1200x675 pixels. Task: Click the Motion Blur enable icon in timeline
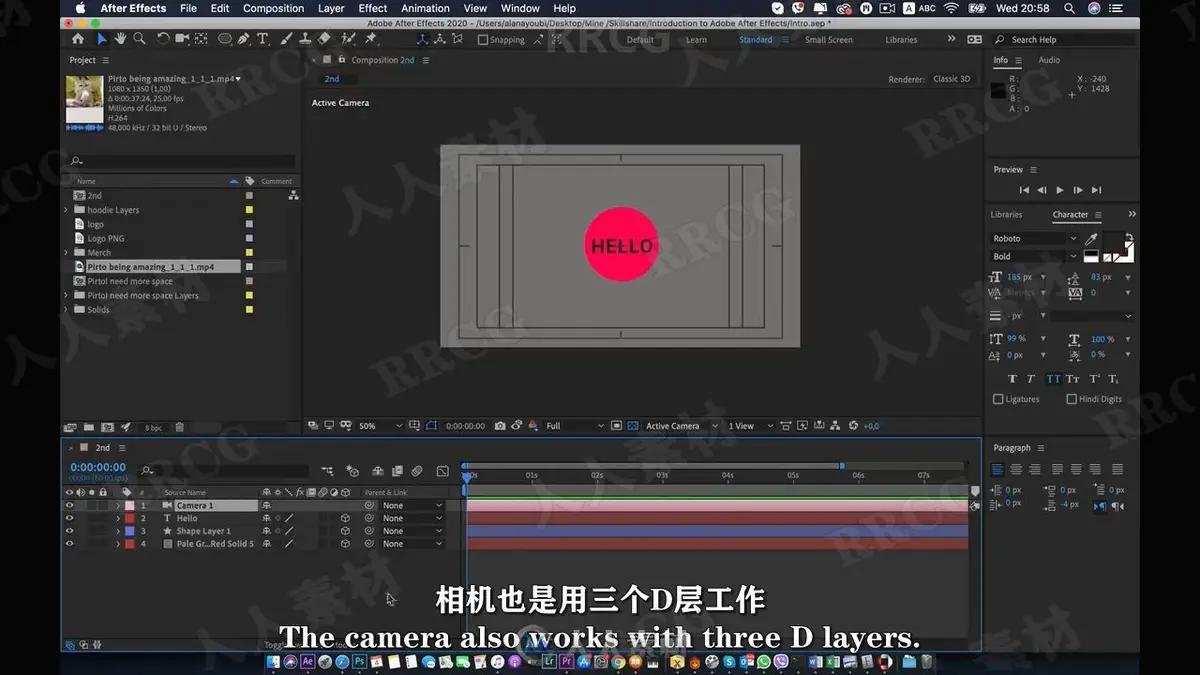417,471
